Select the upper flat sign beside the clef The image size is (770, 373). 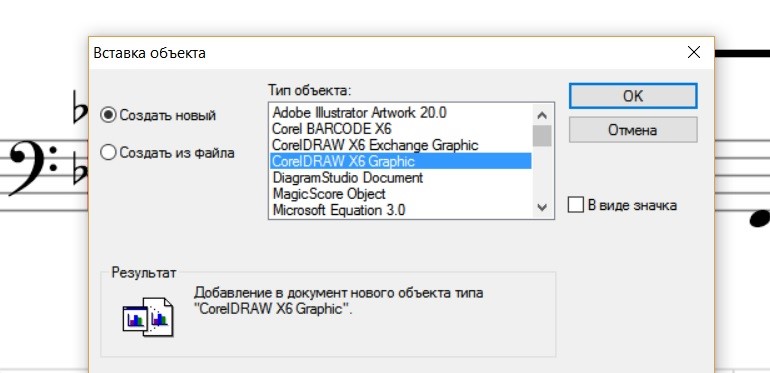click(80, 106)
